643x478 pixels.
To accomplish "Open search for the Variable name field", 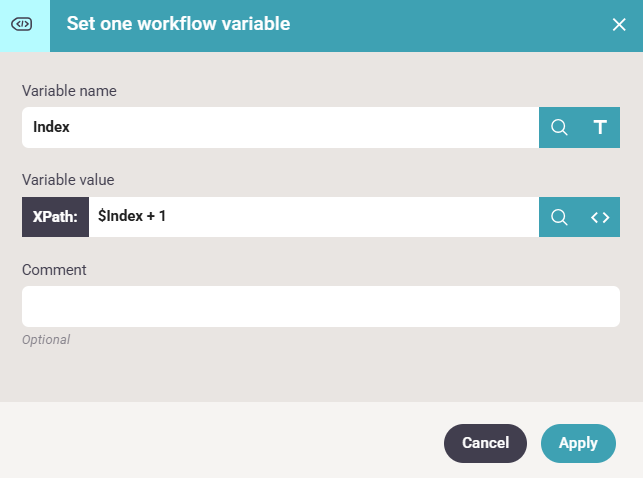I will (559, 127).
